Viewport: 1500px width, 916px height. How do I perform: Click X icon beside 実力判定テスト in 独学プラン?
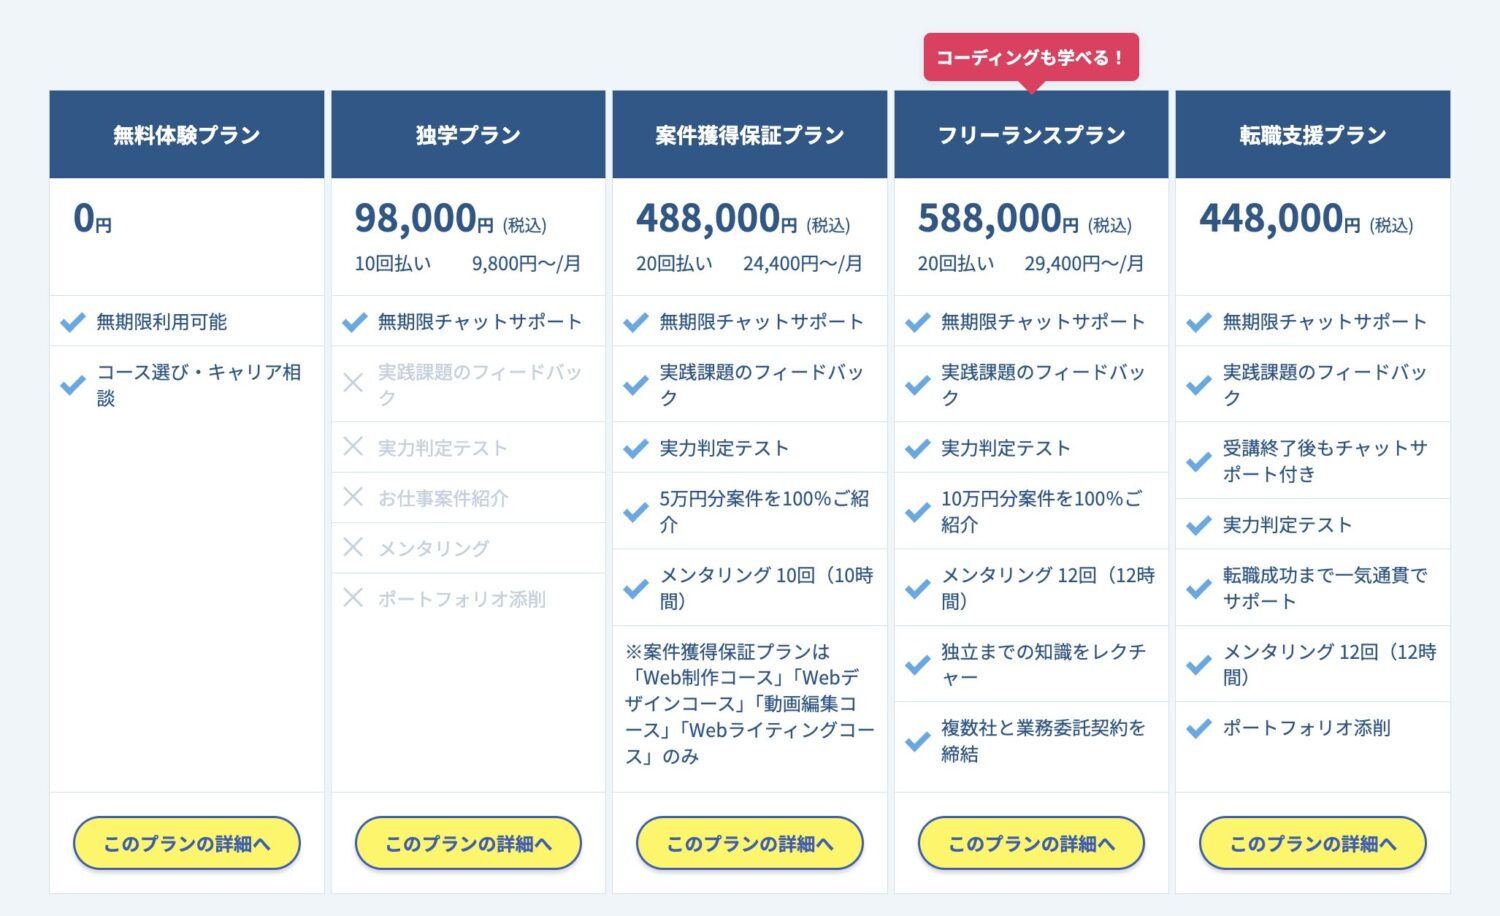353,447
